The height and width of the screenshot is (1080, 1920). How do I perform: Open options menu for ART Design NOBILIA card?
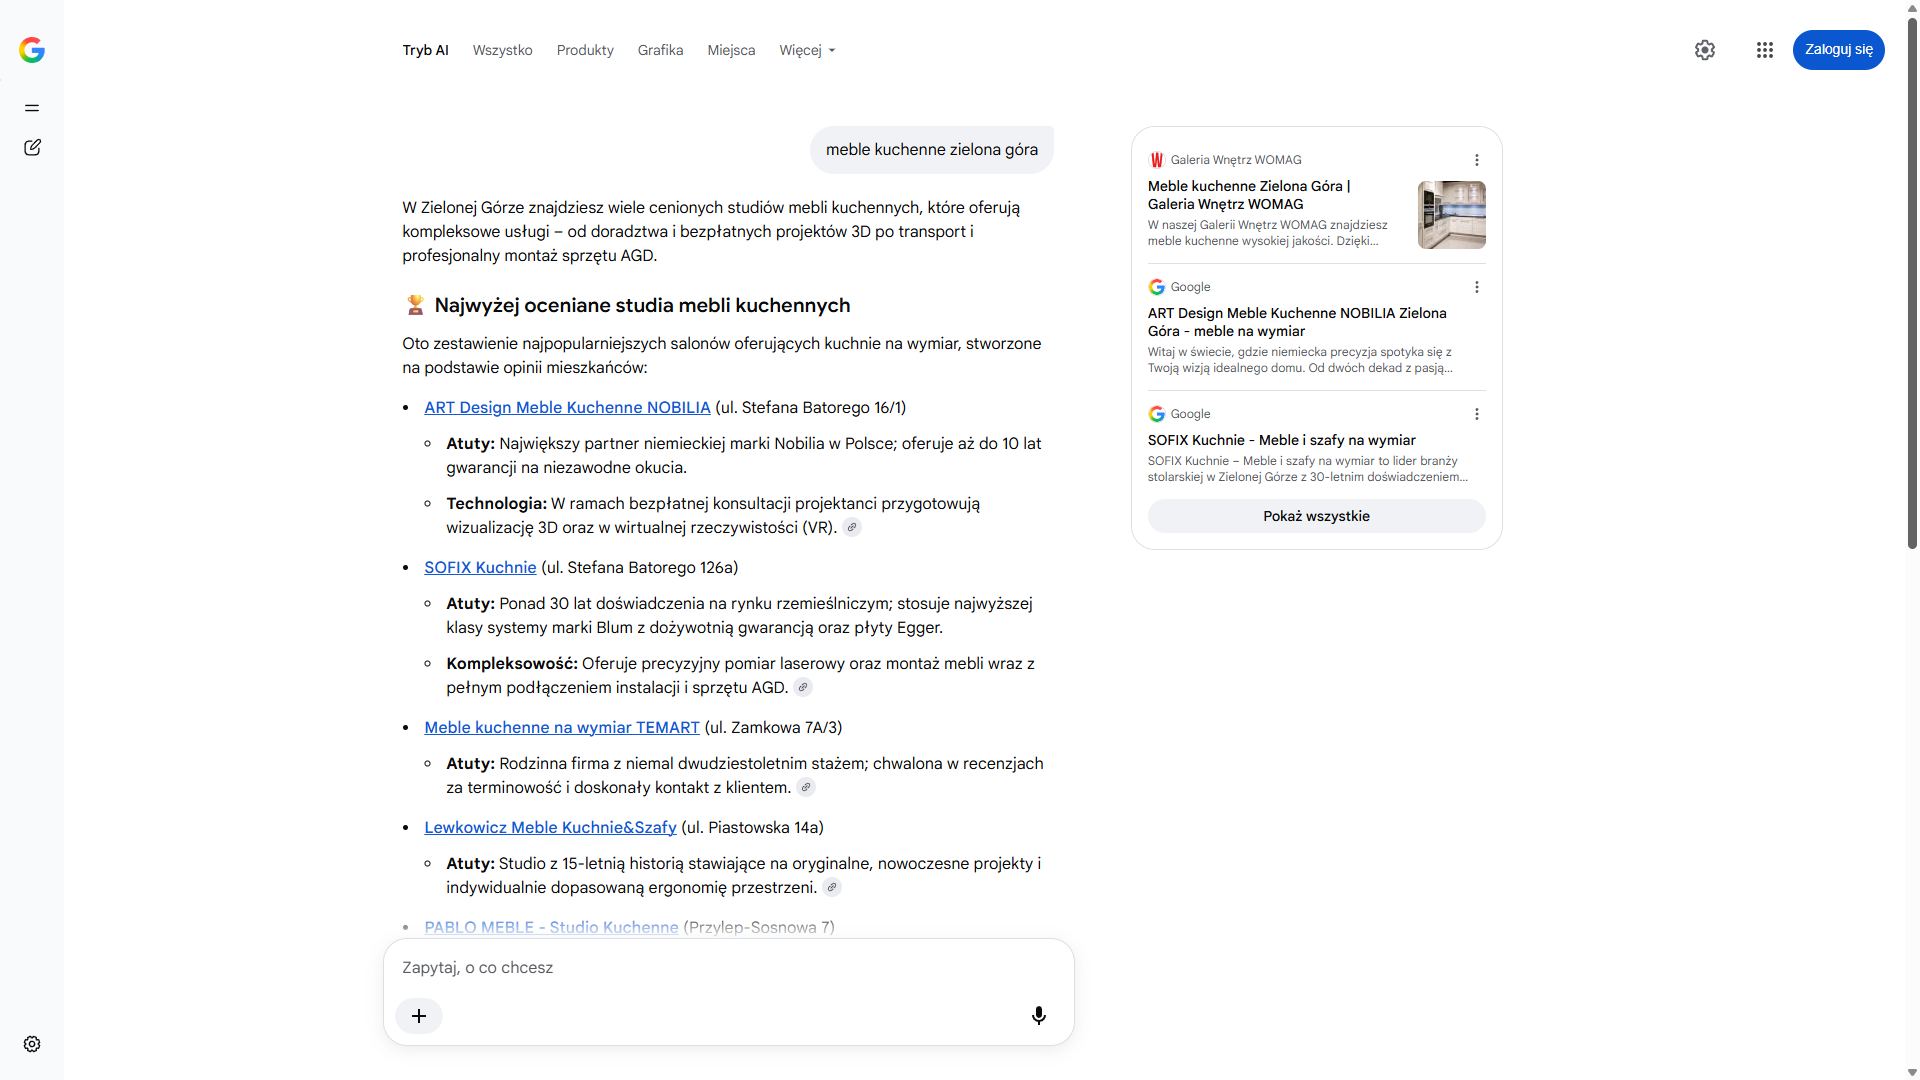[1476, 287]
